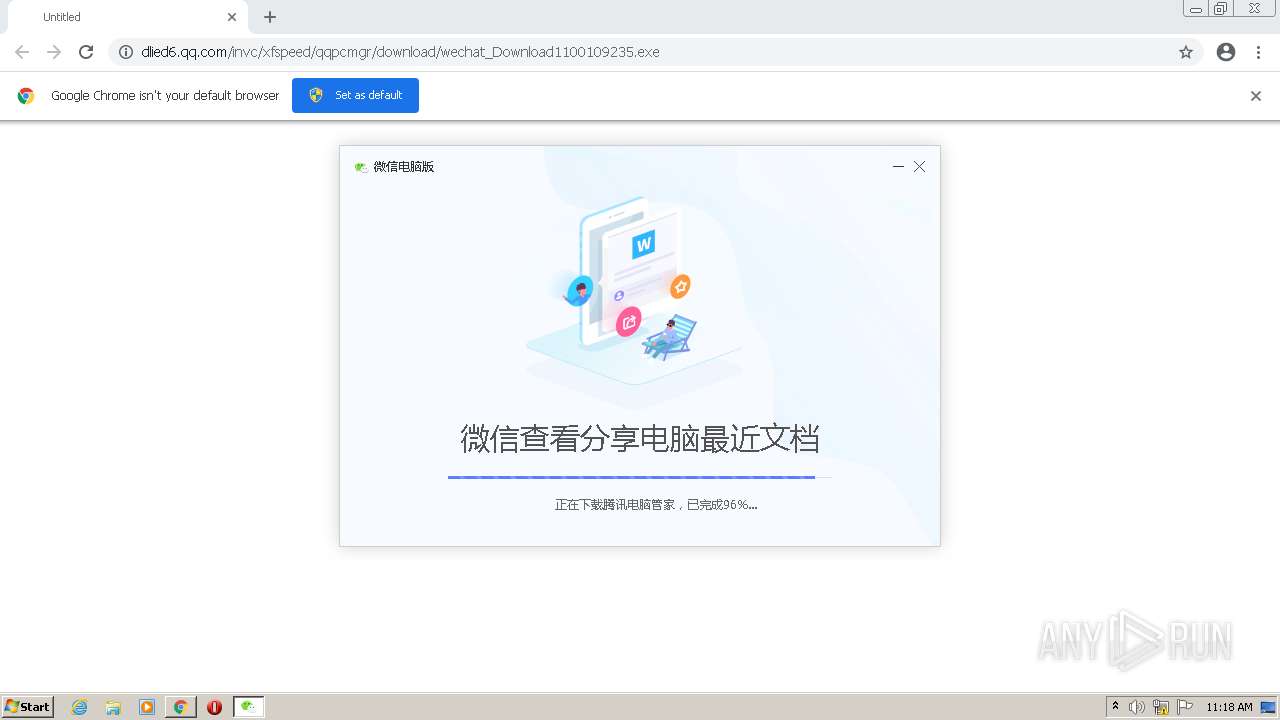Image resolution: width=1280 pixels, height=720 pixels.
Task: Click the 11:18 AM system clock
Action: pyautogui.click(x=1229, y=707)
